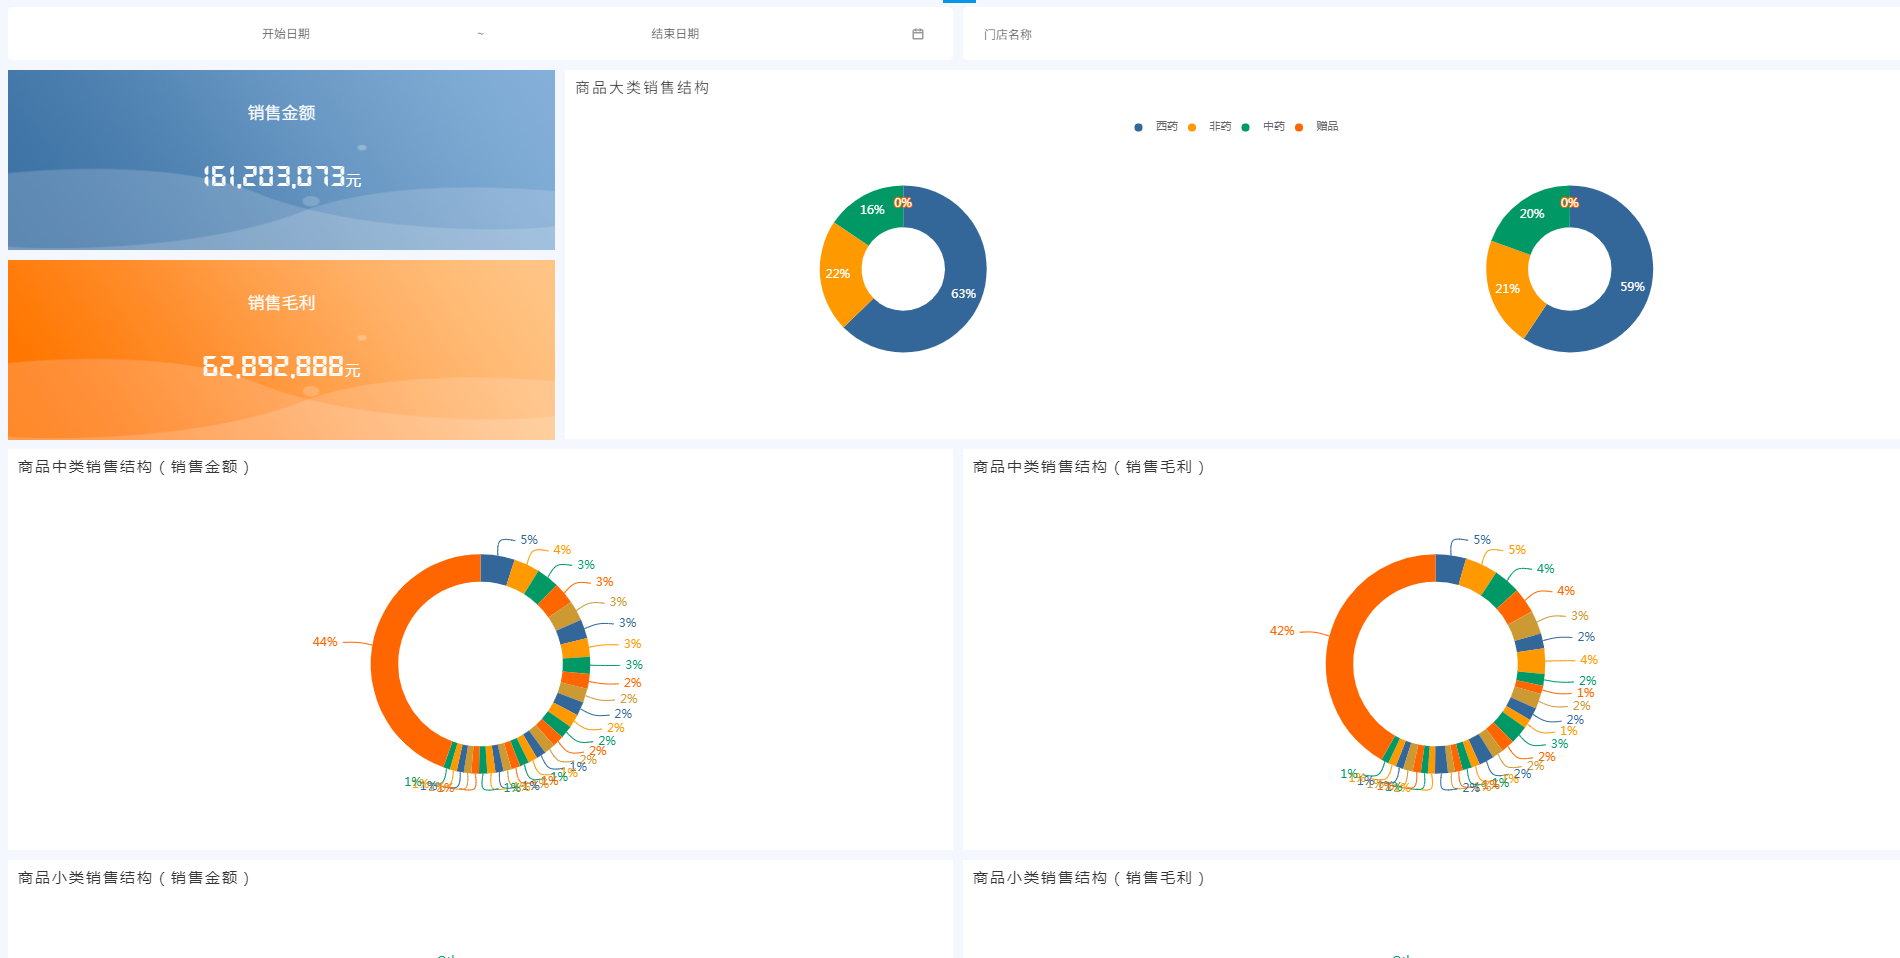Focus the 门店名称 store name field
This screenshot has height=958, width=1900.
click(1430, 34)
